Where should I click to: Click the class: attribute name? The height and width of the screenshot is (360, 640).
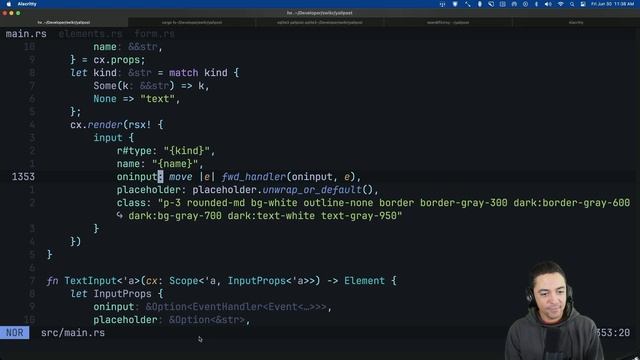click(134, 203)
